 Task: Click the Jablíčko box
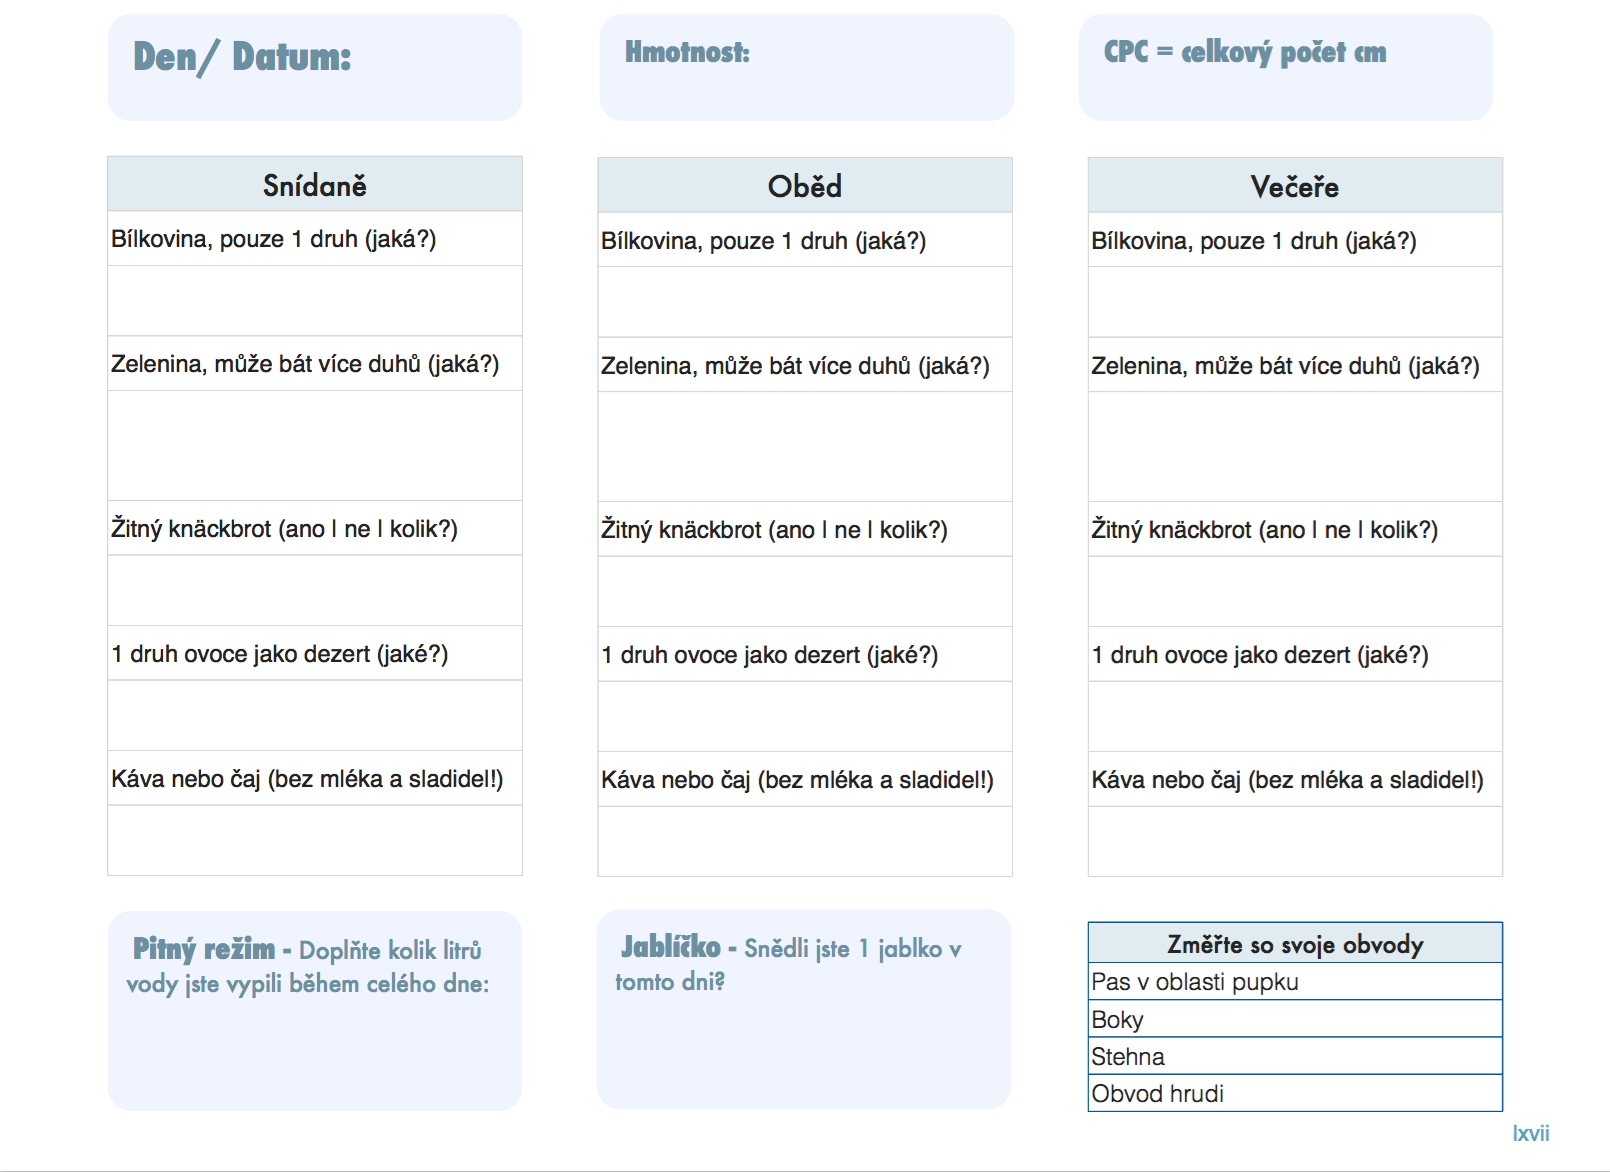coord(804,1009)
